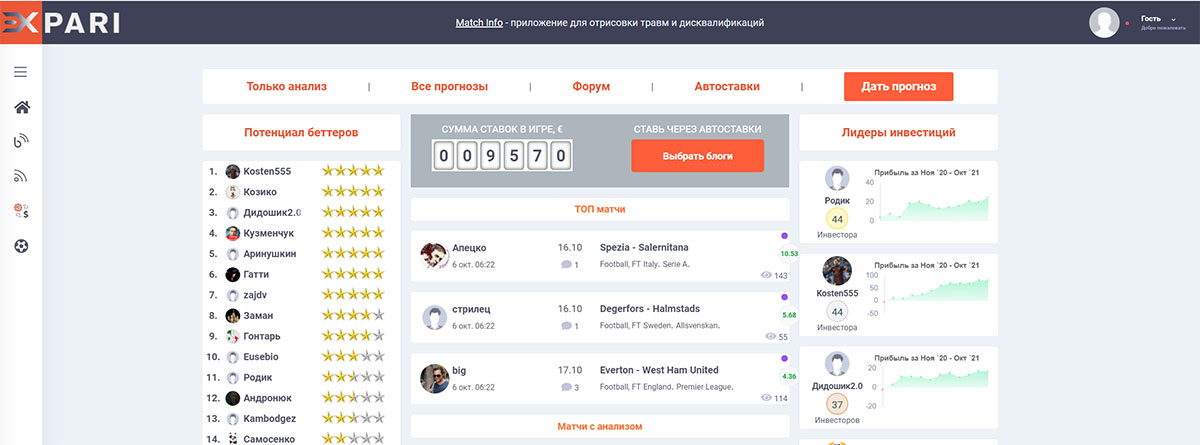
Task: Click the guest user avatar
Action: click(1104, 22)
